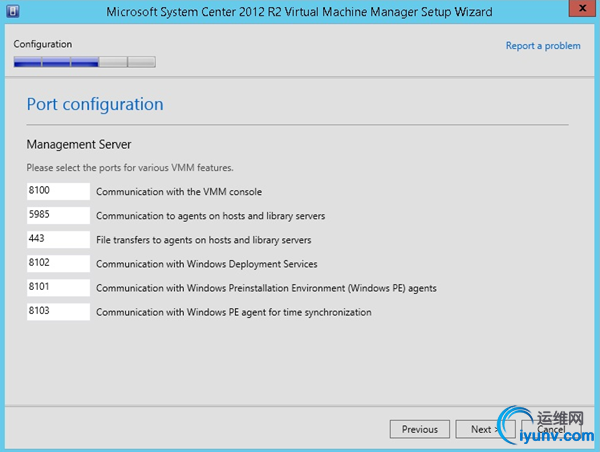Image resolution: width=600 pixels, height=452 pixels.
Task: Click the Configuration step label
Action: click(x=42, y=44)
